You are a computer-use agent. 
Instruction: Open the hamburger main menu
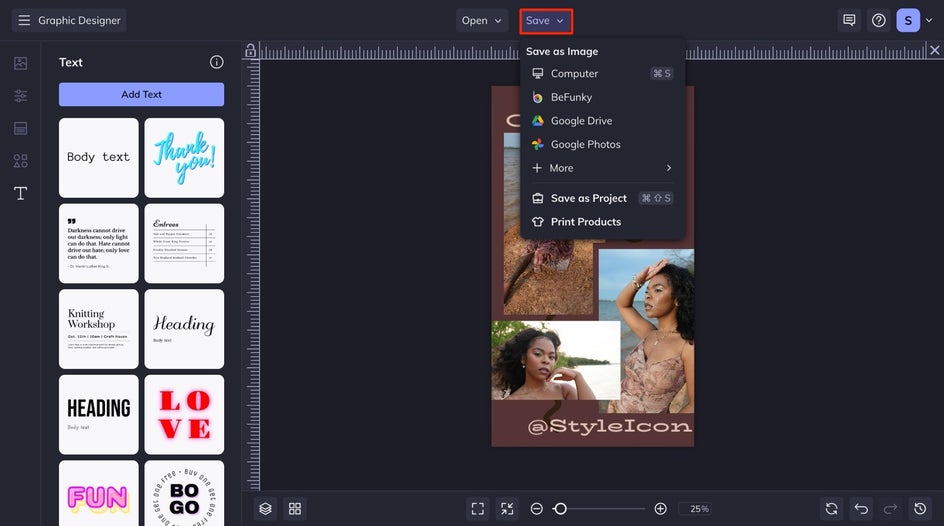pos(24,20)
